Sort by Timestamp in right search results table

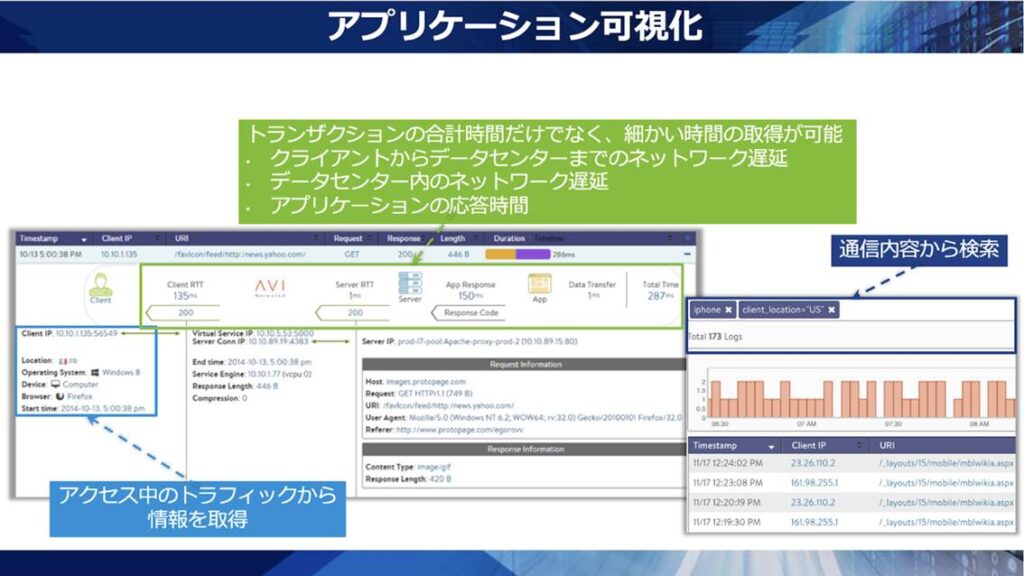point(732,445)
